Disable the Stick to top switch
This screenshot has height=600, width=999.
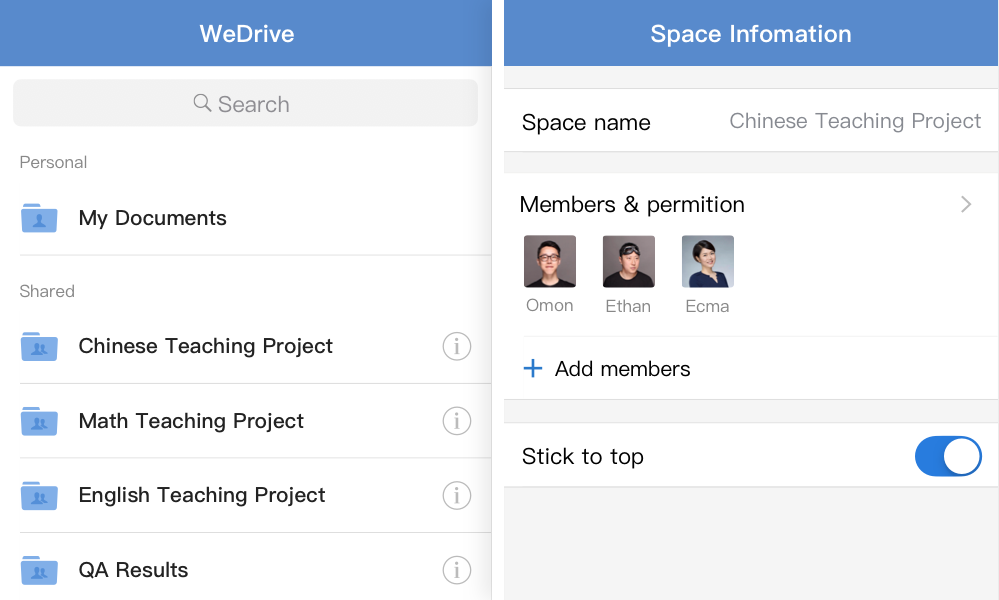pyautogui.click(x=947, y=456)
